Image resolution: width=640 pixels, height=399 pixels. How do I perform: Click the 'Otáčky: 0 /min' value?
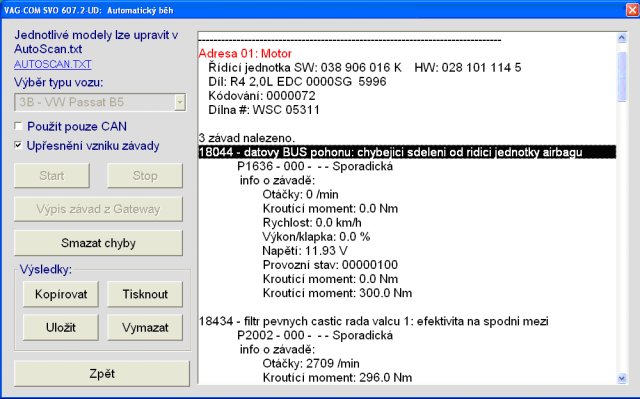pos(300,194)
